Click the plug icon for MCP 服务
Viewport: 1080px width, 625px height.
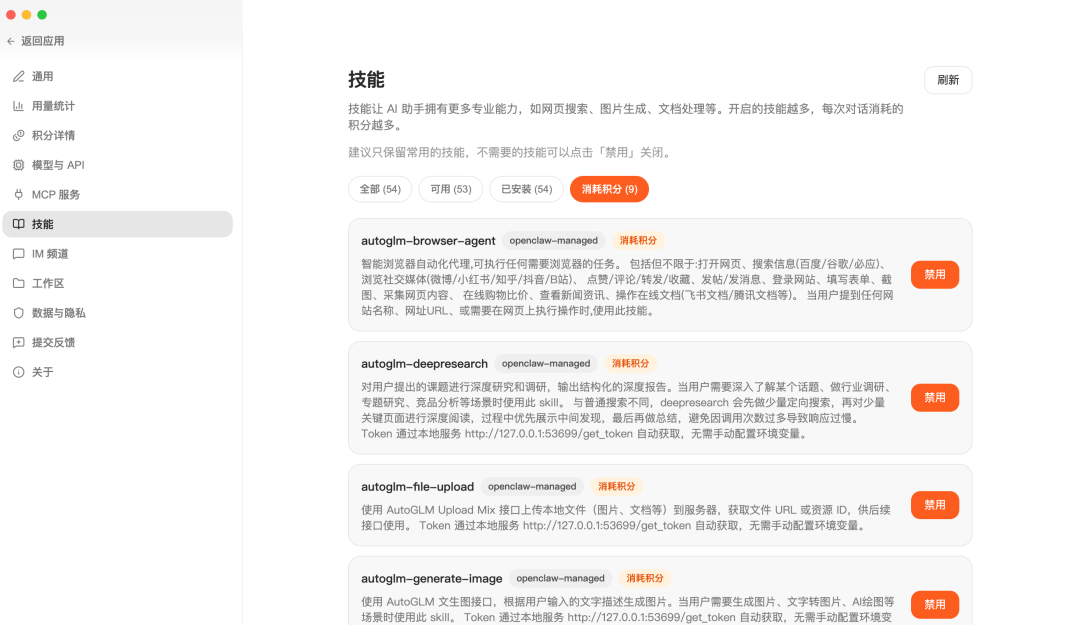pyautogui.click(x=19, y=195)
